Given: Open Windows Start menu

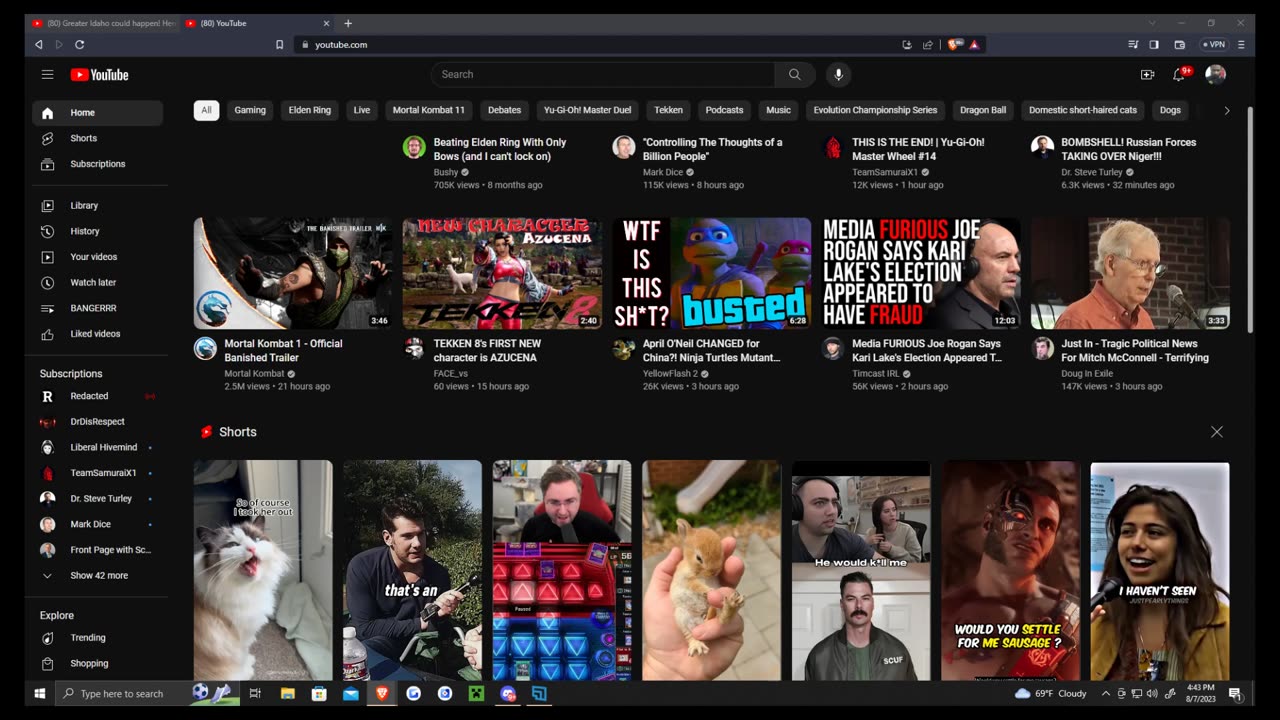Looking at the screenshot, I should point(40,693).
